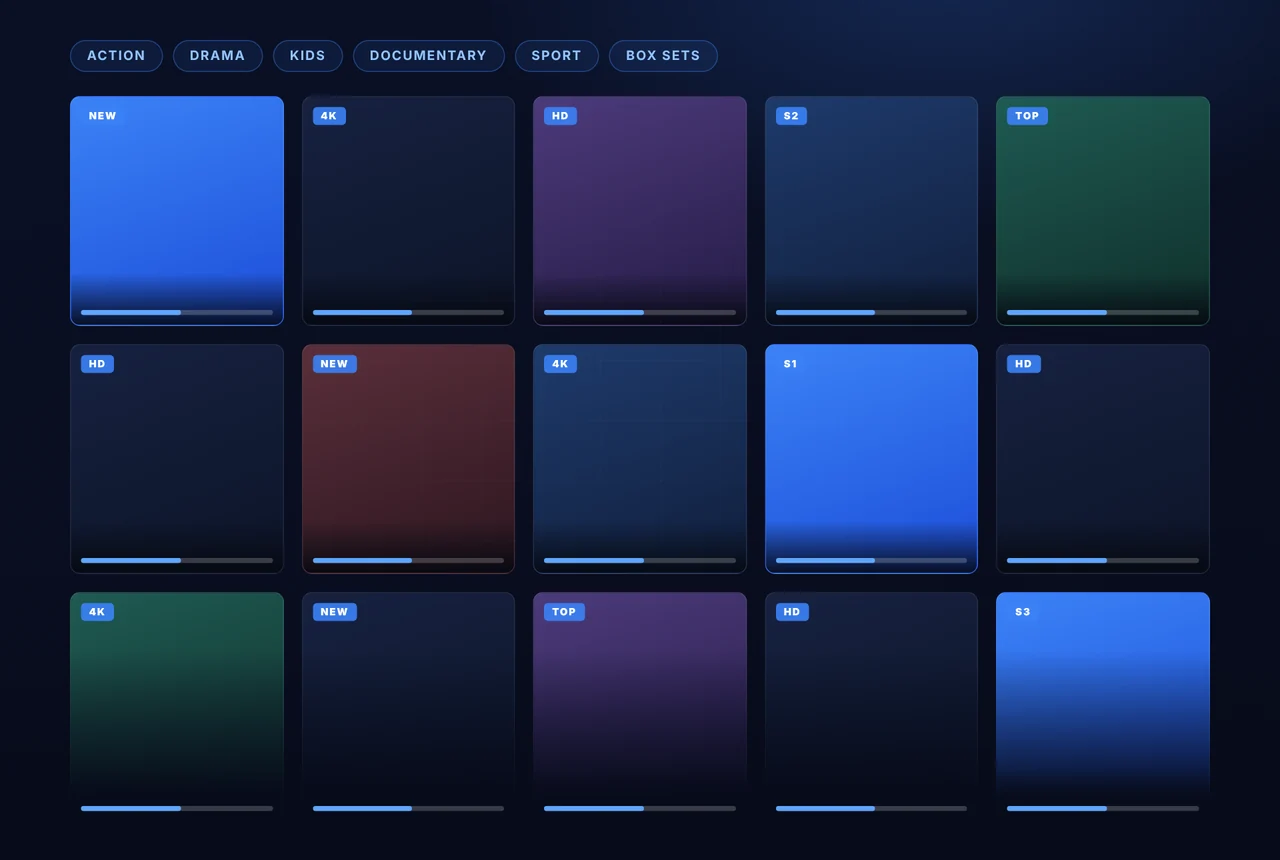
Task: Open the KIDS category filter
Action: [308, 56]
